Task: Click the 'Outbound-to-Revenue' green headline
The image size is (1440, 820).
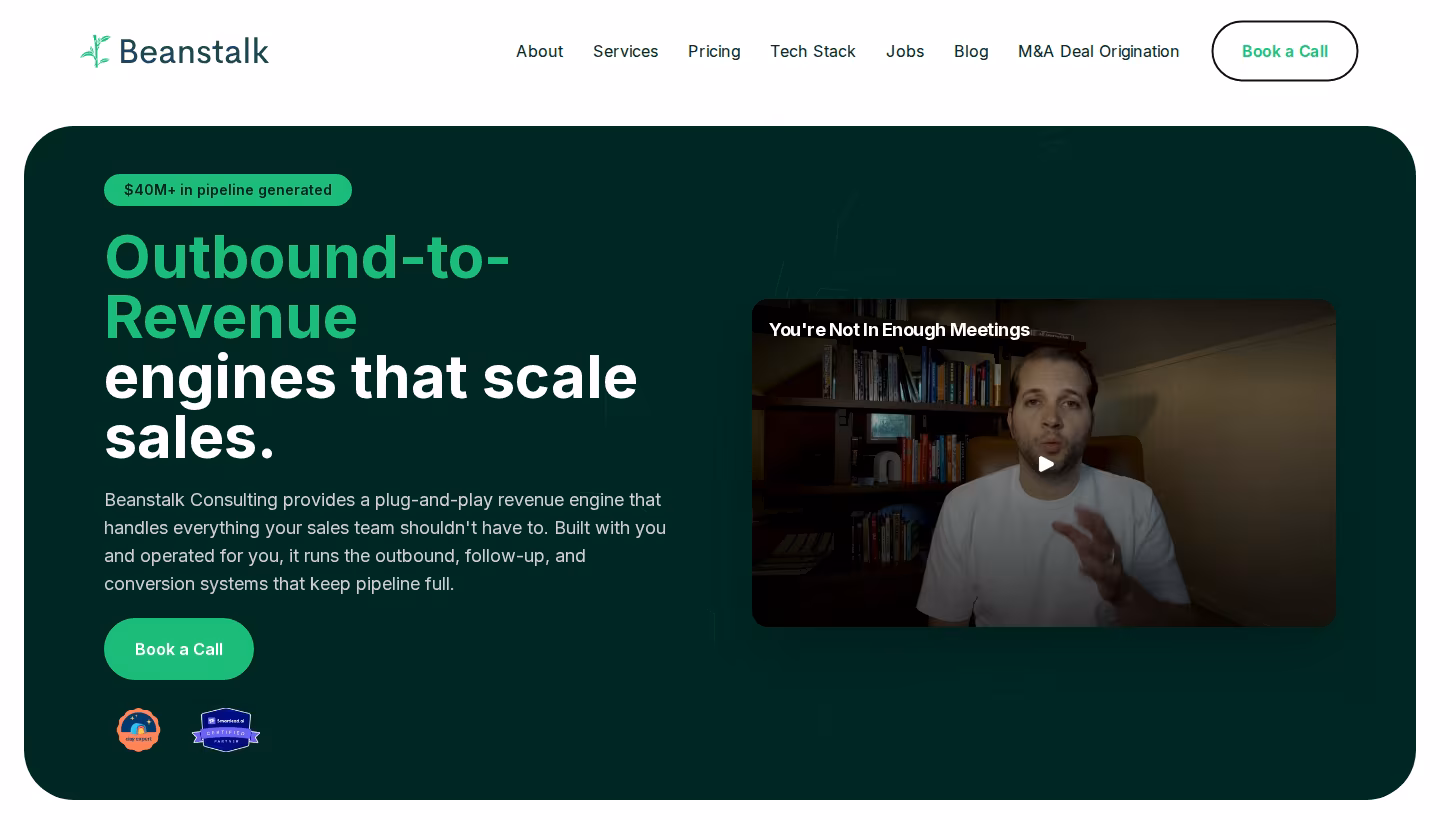Action: 307,287
